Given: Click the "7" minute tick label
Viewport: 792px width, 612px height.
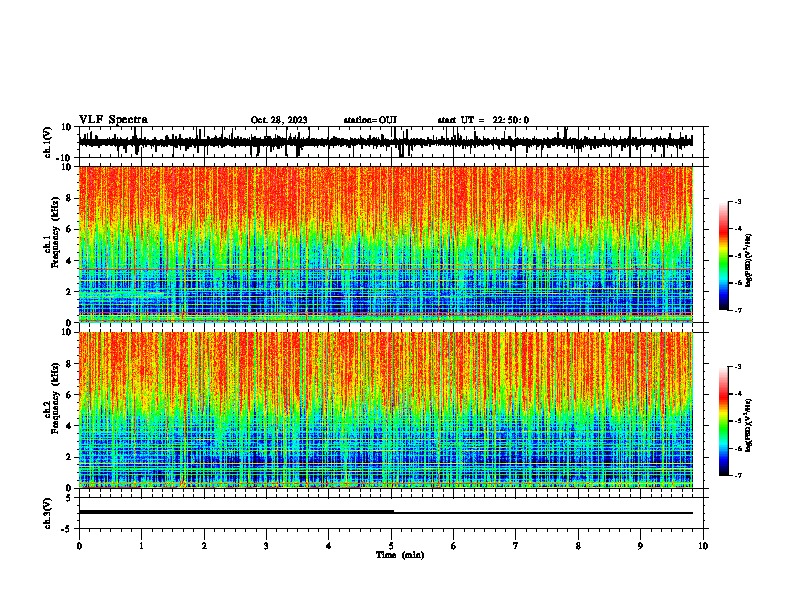Looking at the screenshot, I should click(x=516, y=546).
